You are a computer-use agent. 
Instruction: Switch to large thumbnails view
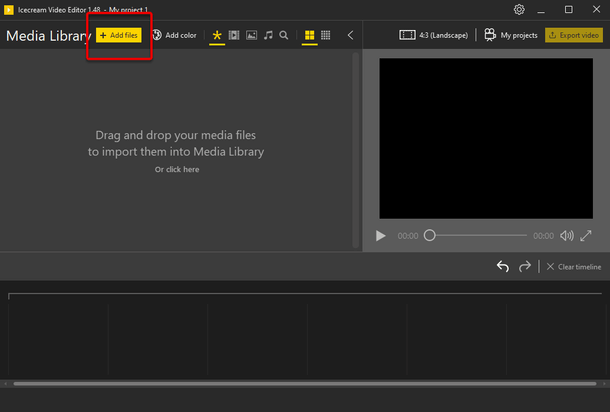click(x=309, y=35)
